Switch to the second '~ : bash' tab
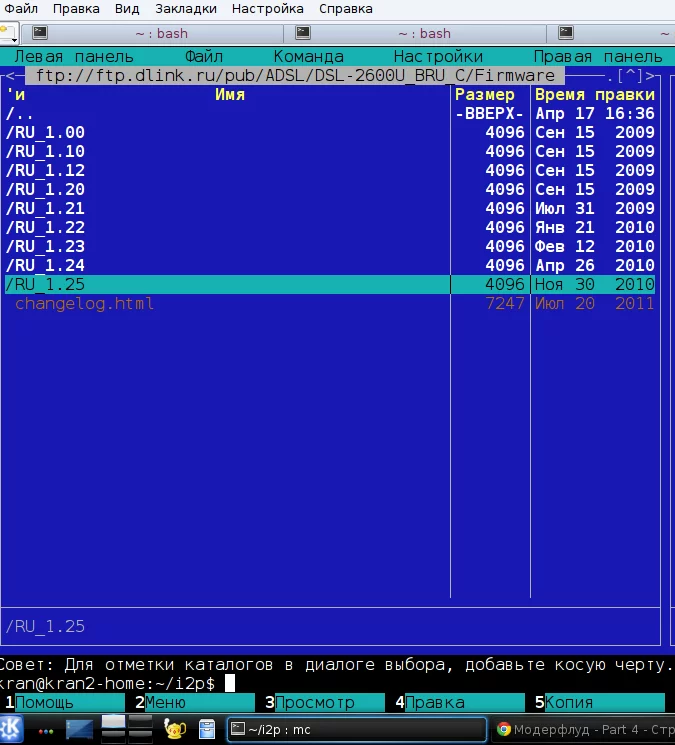 point(415,33)
